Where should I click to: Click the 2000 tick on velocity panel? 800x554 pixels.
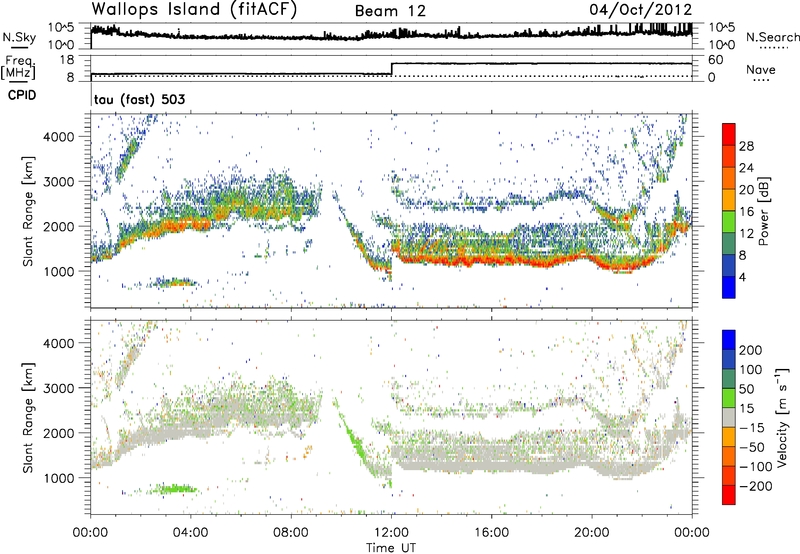(58, 433)
